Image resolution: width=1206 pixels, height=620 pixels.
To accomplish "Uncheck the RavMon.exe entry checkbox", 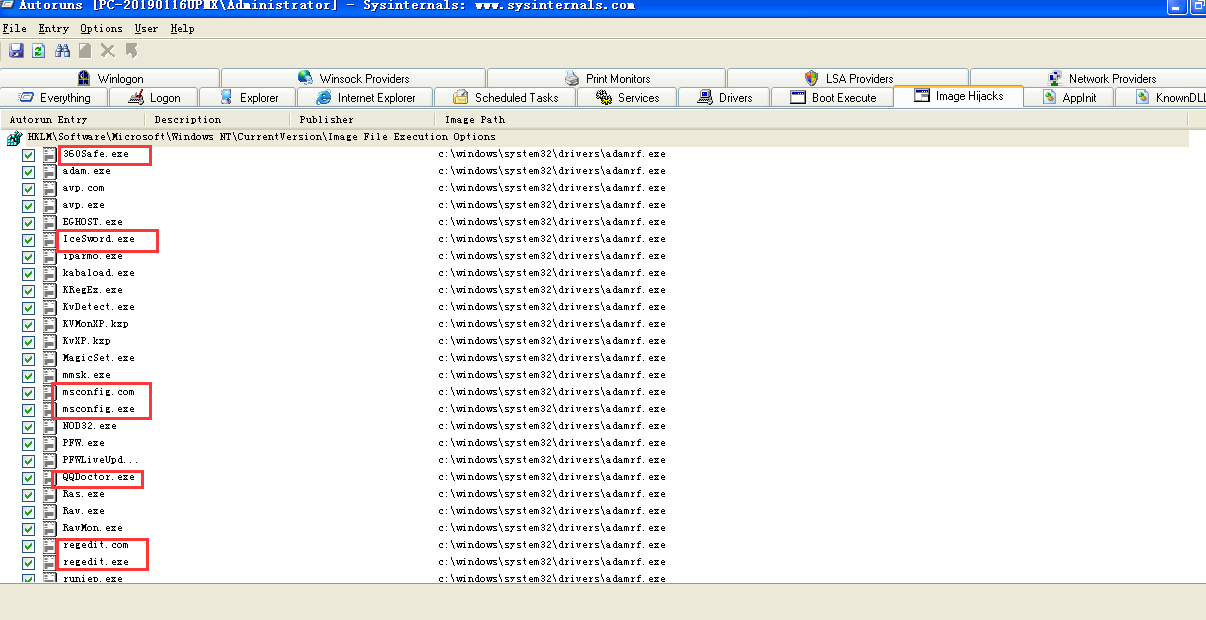I will 28,529.
